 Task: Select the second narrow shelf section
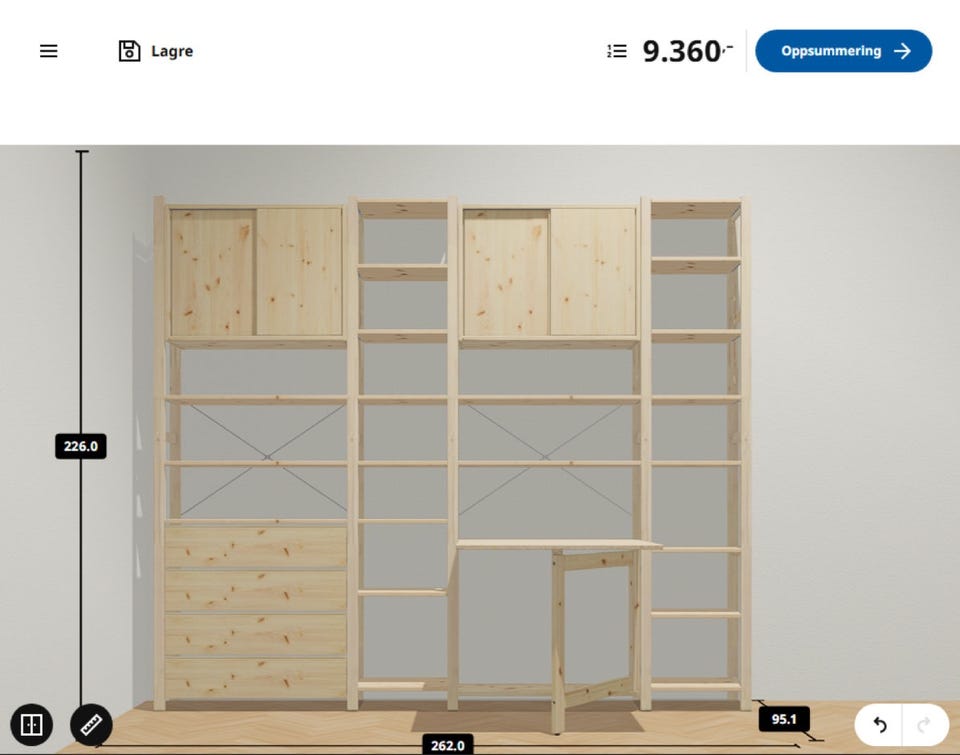click(x=402, y=453)
